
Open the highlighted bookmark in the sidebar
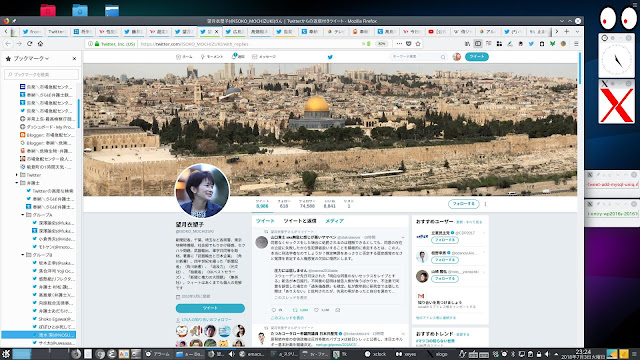tap(38, 335)
